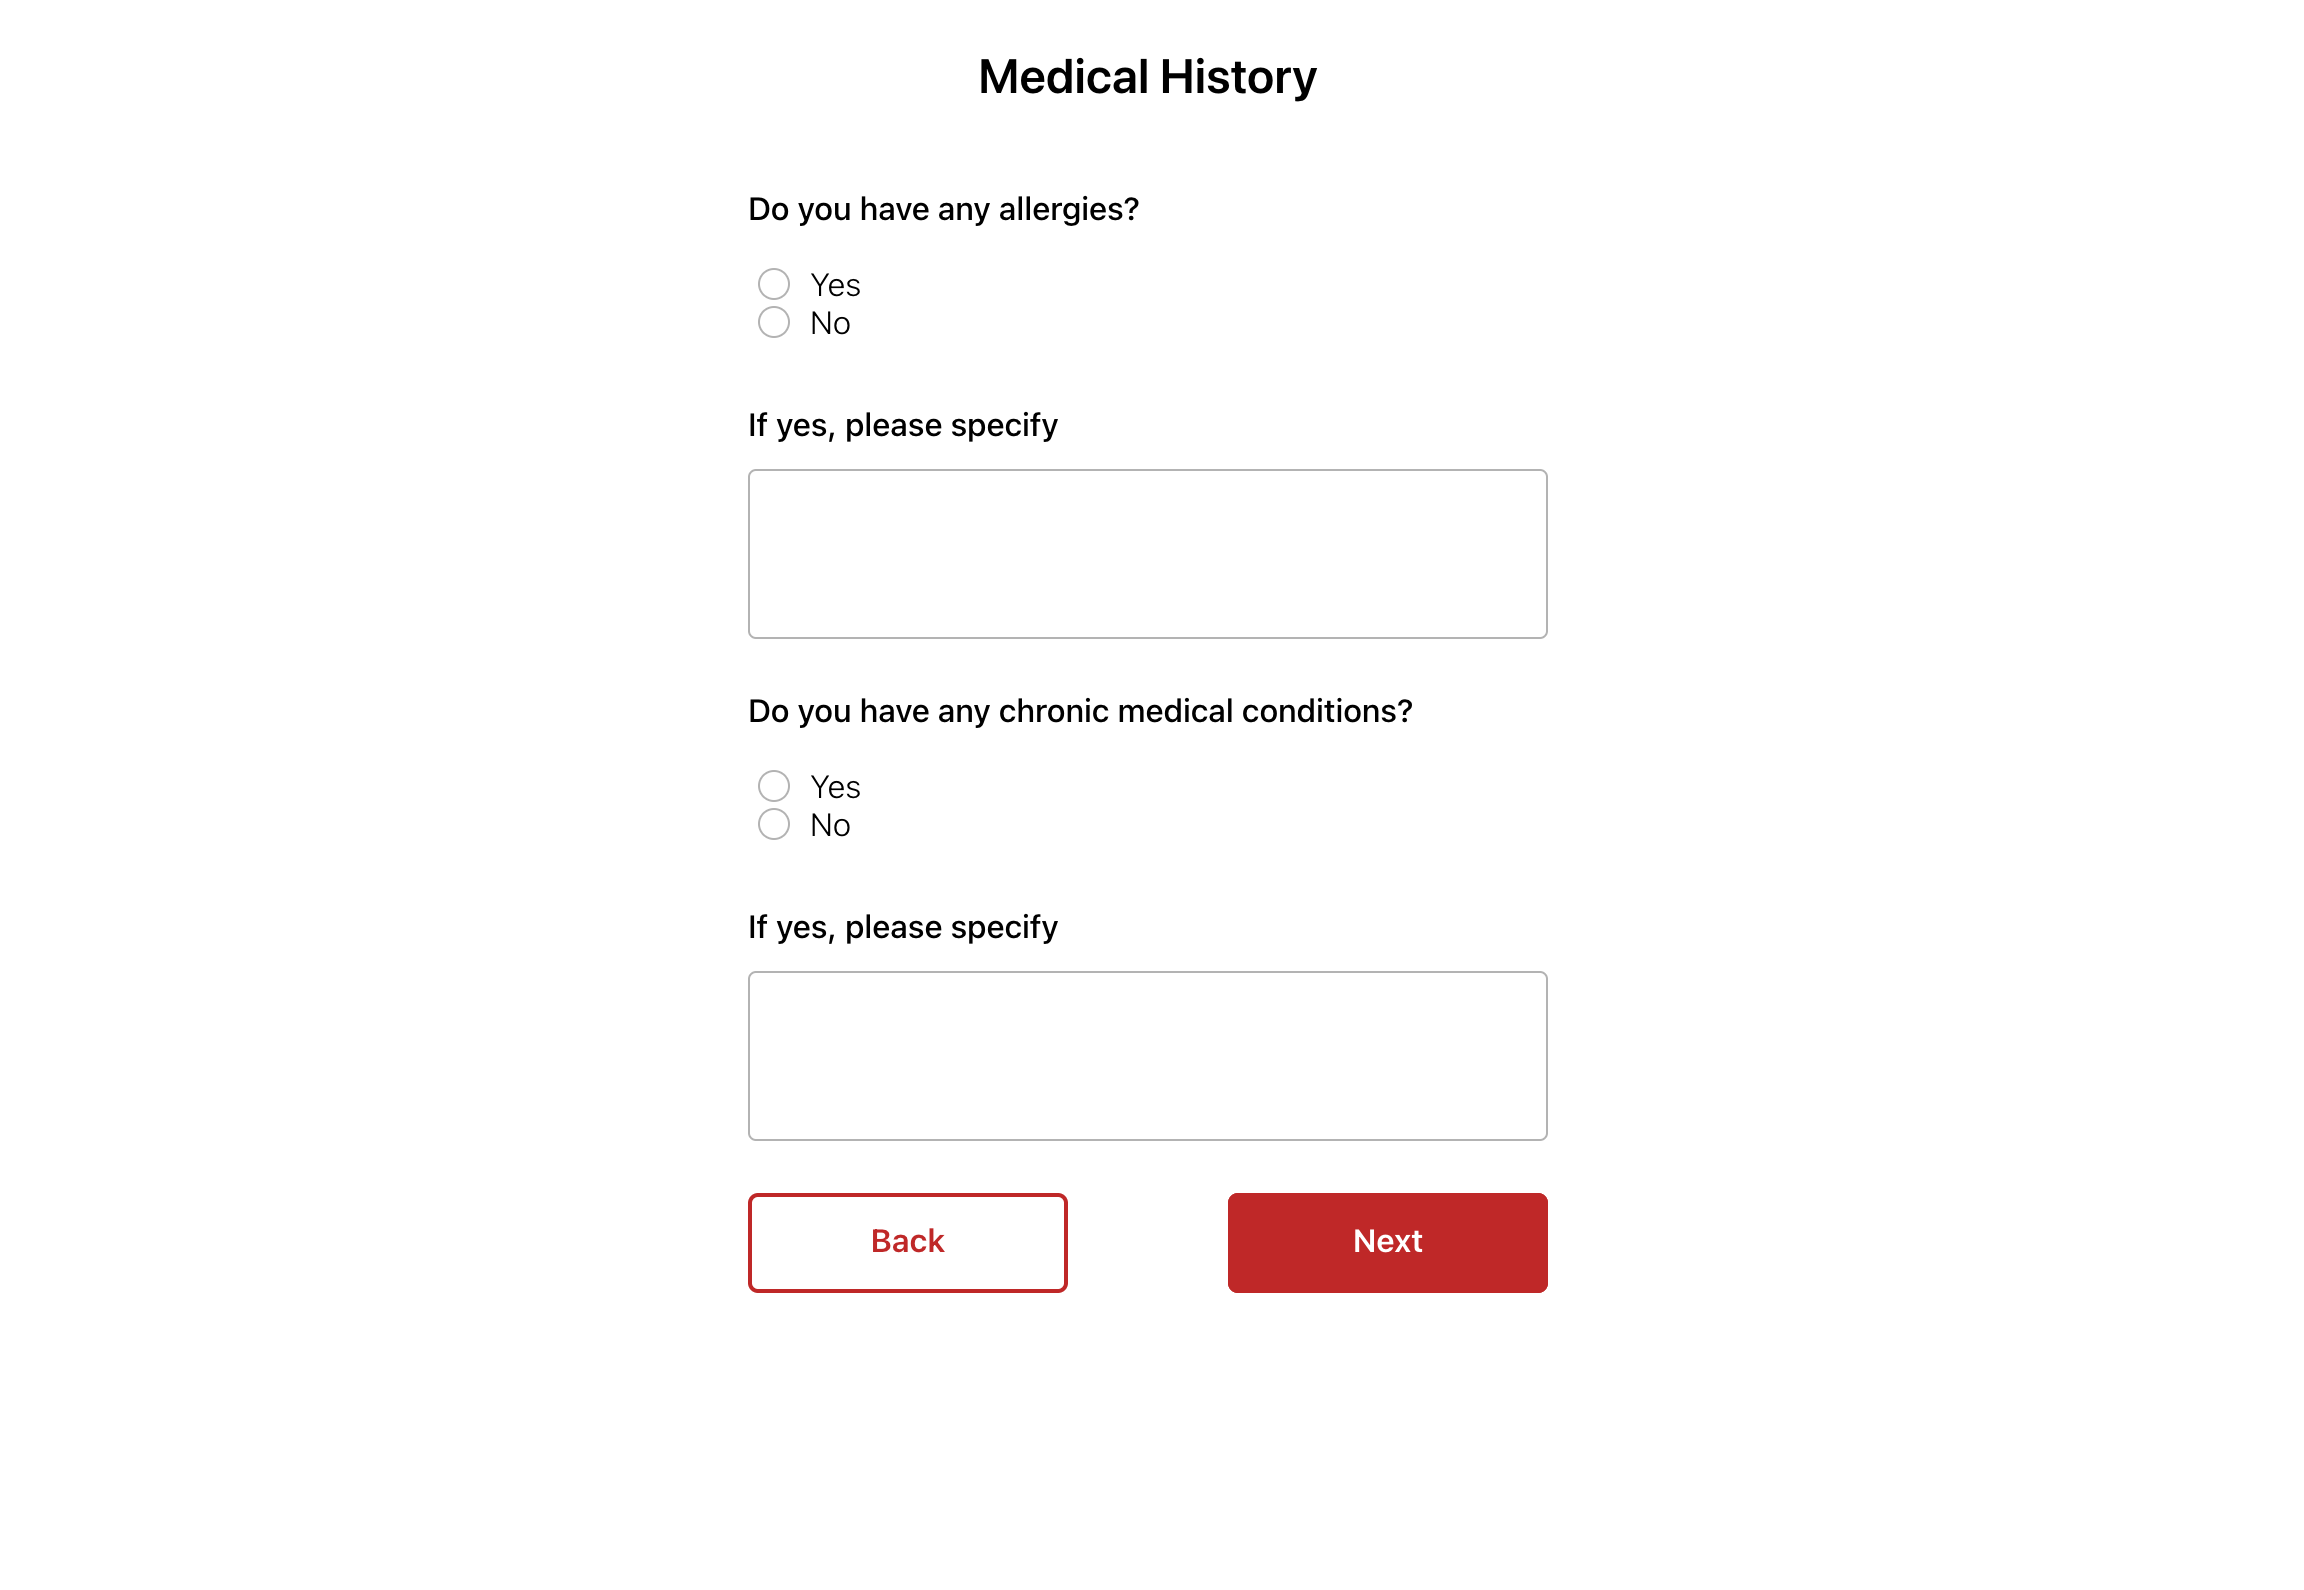Click the No label under allergies
This screenshot has width=2304, height=1590.
click(830, 323)
